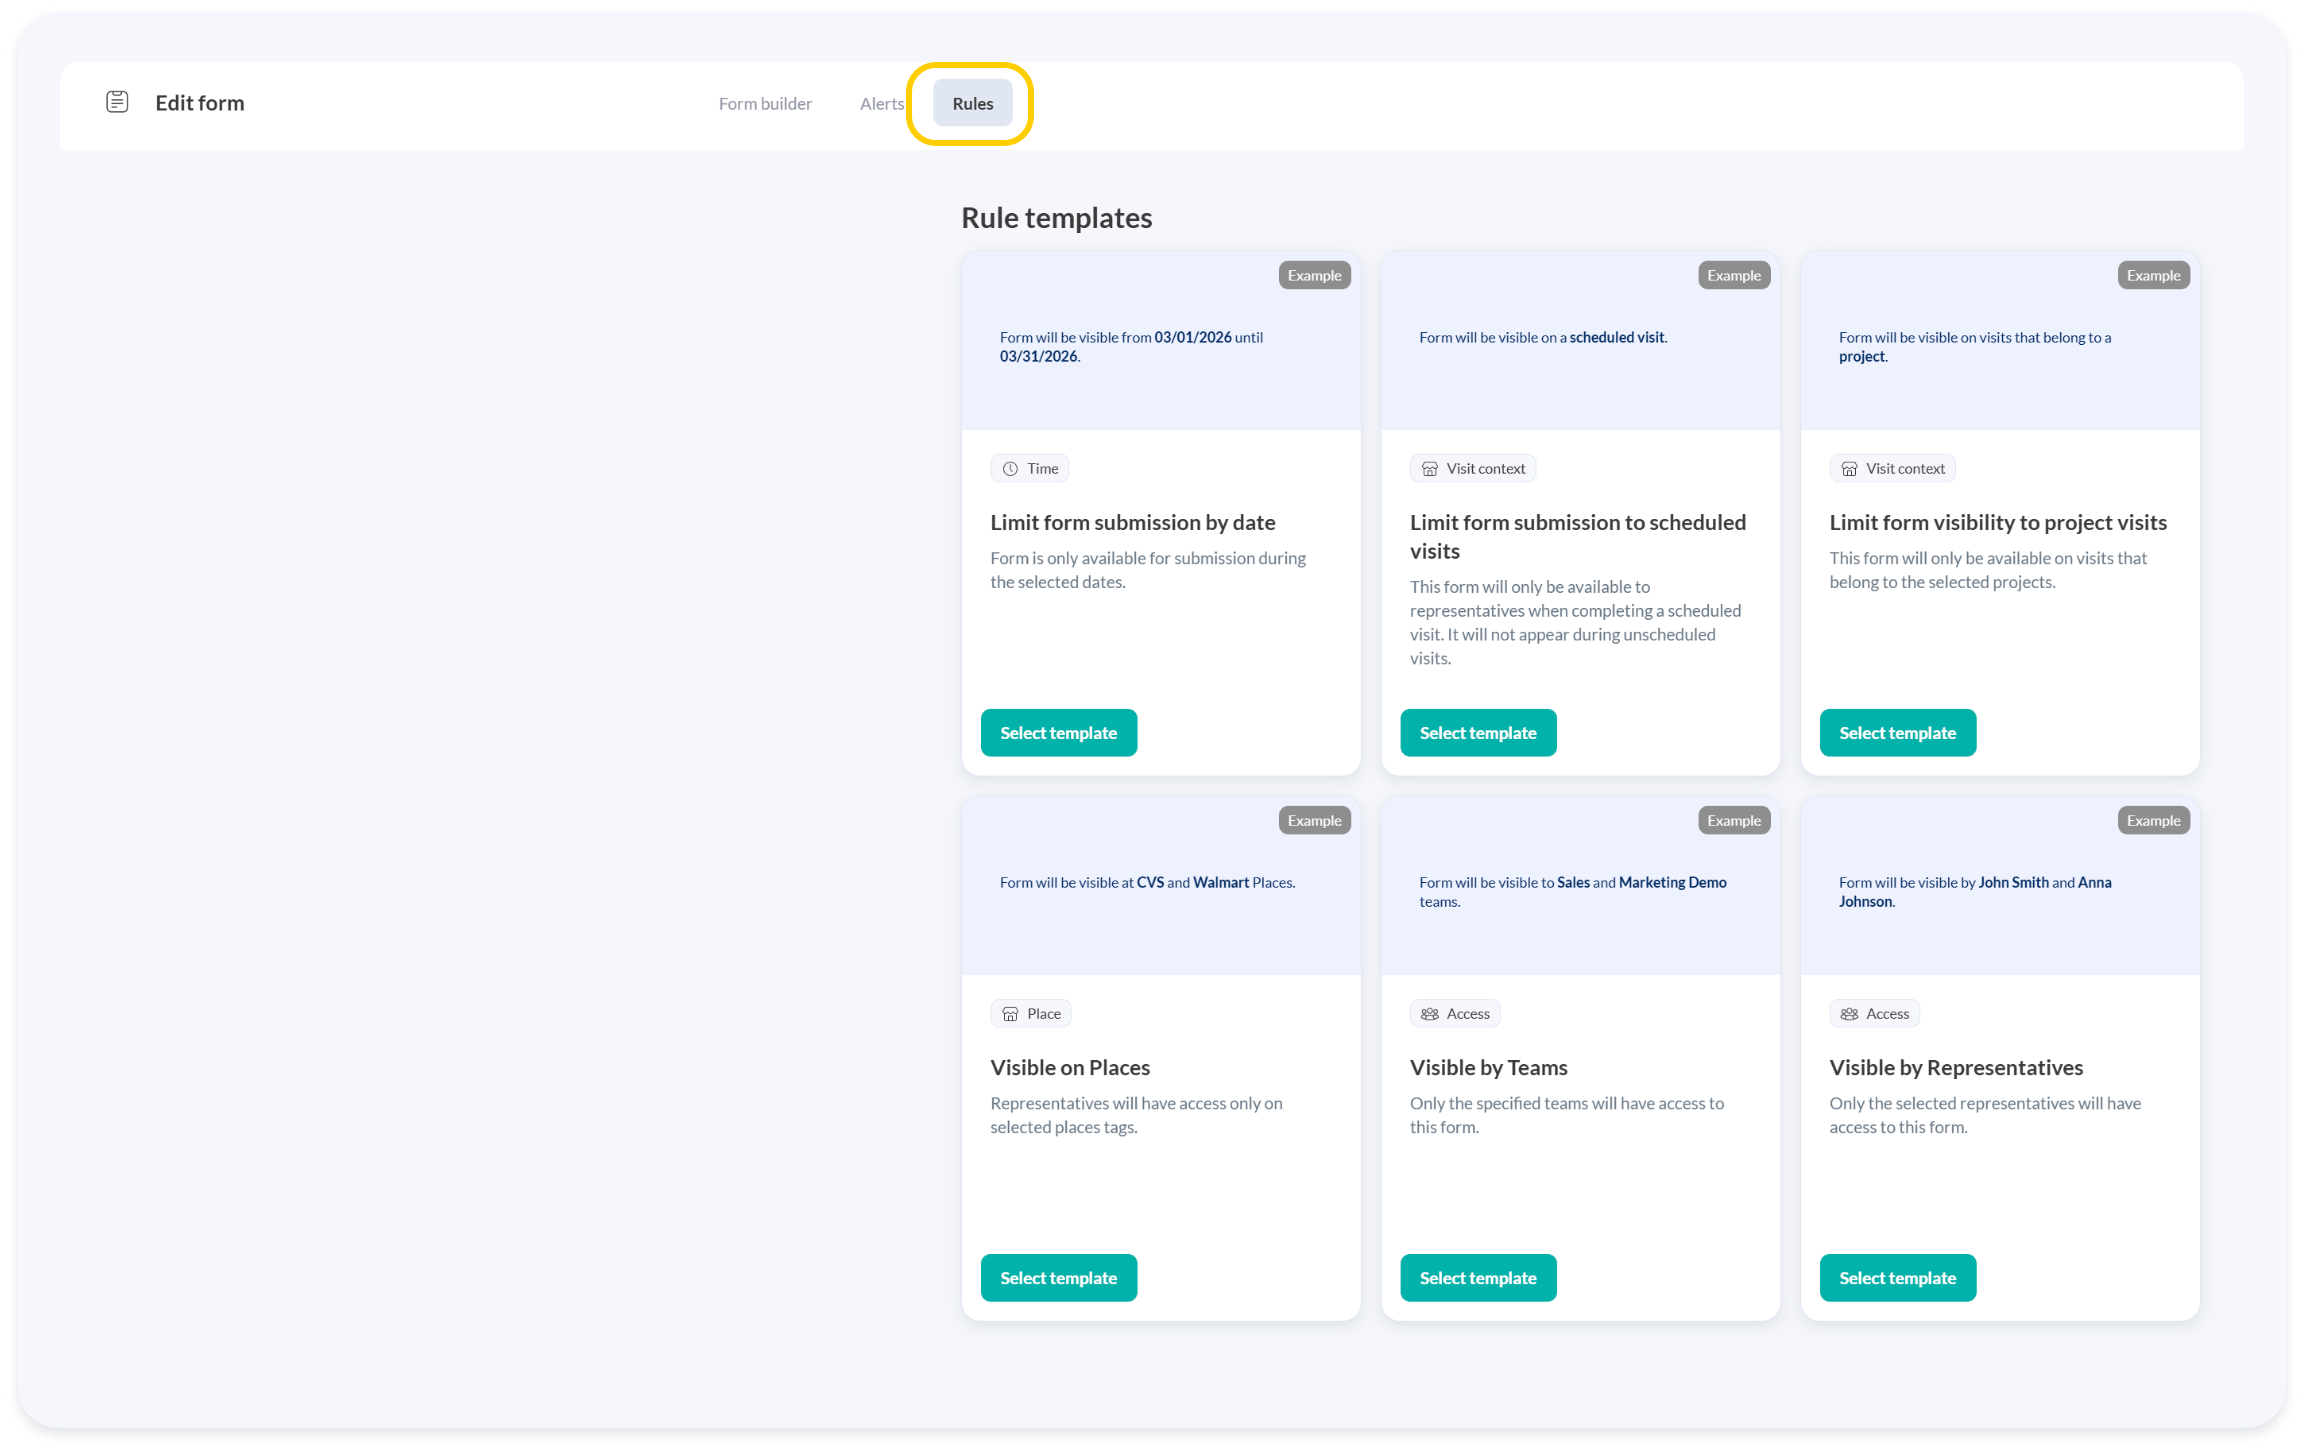Switch to the Form builder tab
This screenshot has height=1452, width=2304.
(765, 103)
